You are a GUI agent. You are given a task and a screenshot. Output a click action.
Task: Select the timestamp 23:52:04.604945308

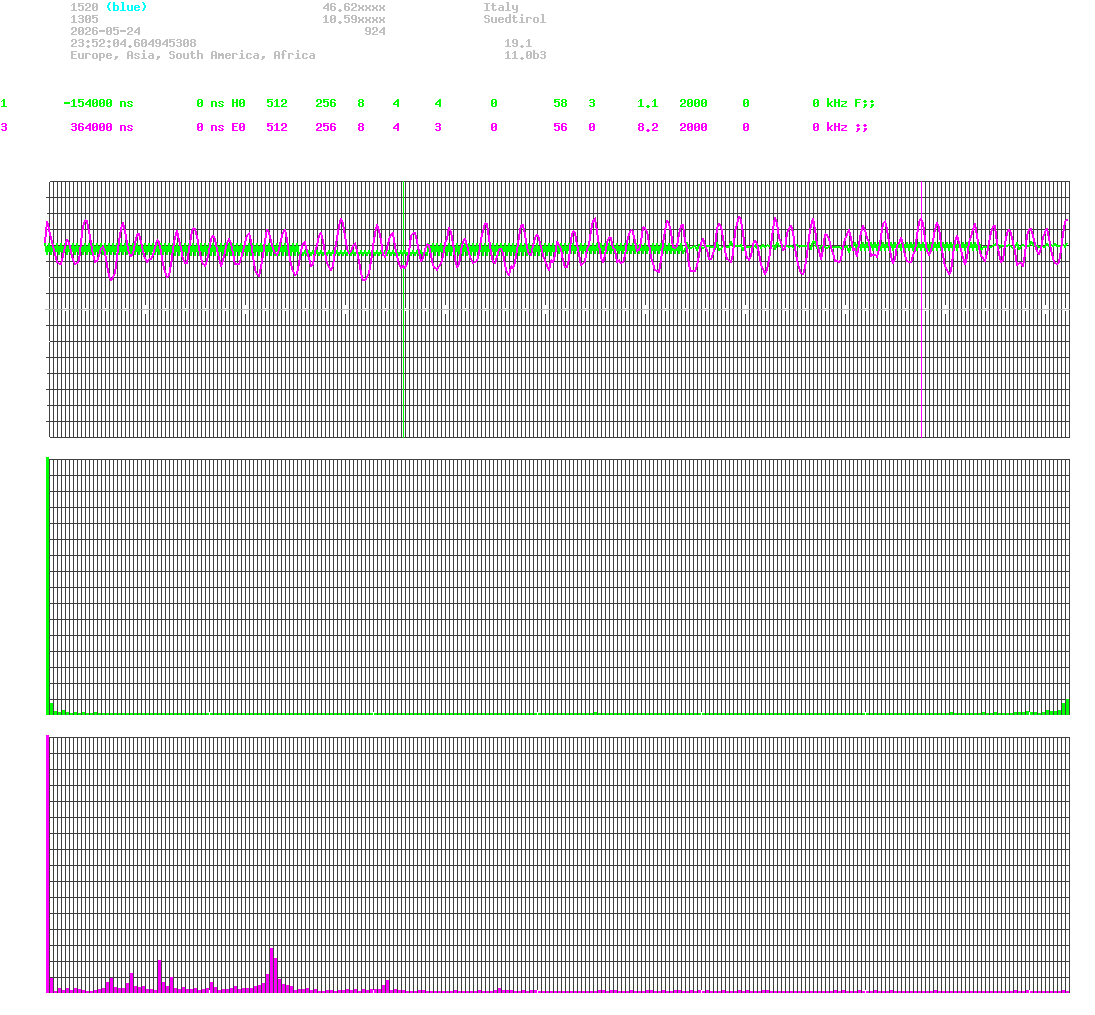(x=133, y=43)
